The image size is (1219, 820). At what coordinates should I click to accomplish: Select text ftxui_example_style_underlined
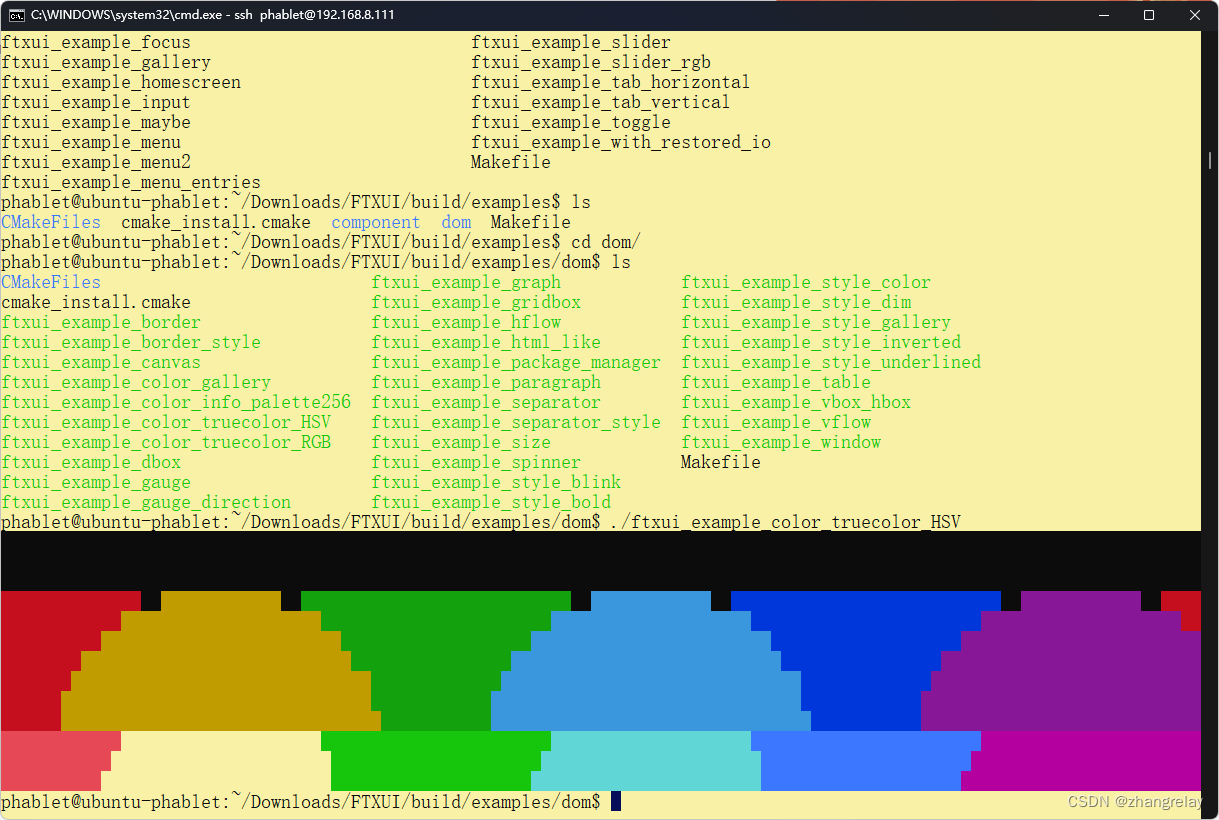tap(831, 362)
